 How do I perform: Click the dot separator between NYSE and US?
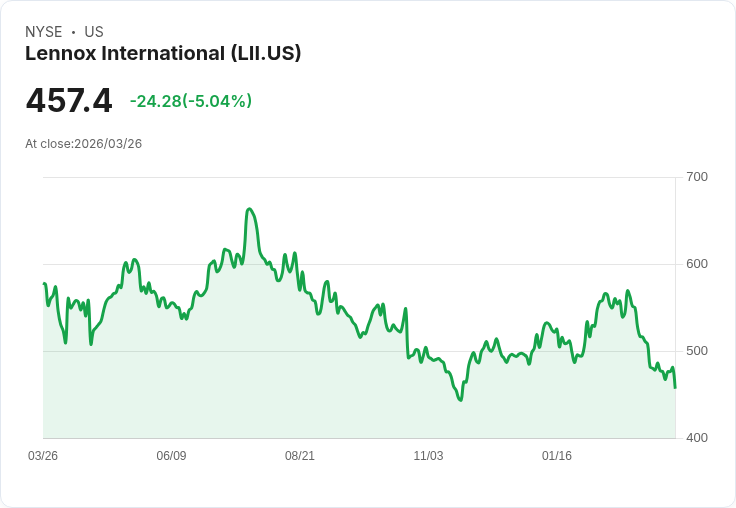pyautogui.click(x=73, y=32)
